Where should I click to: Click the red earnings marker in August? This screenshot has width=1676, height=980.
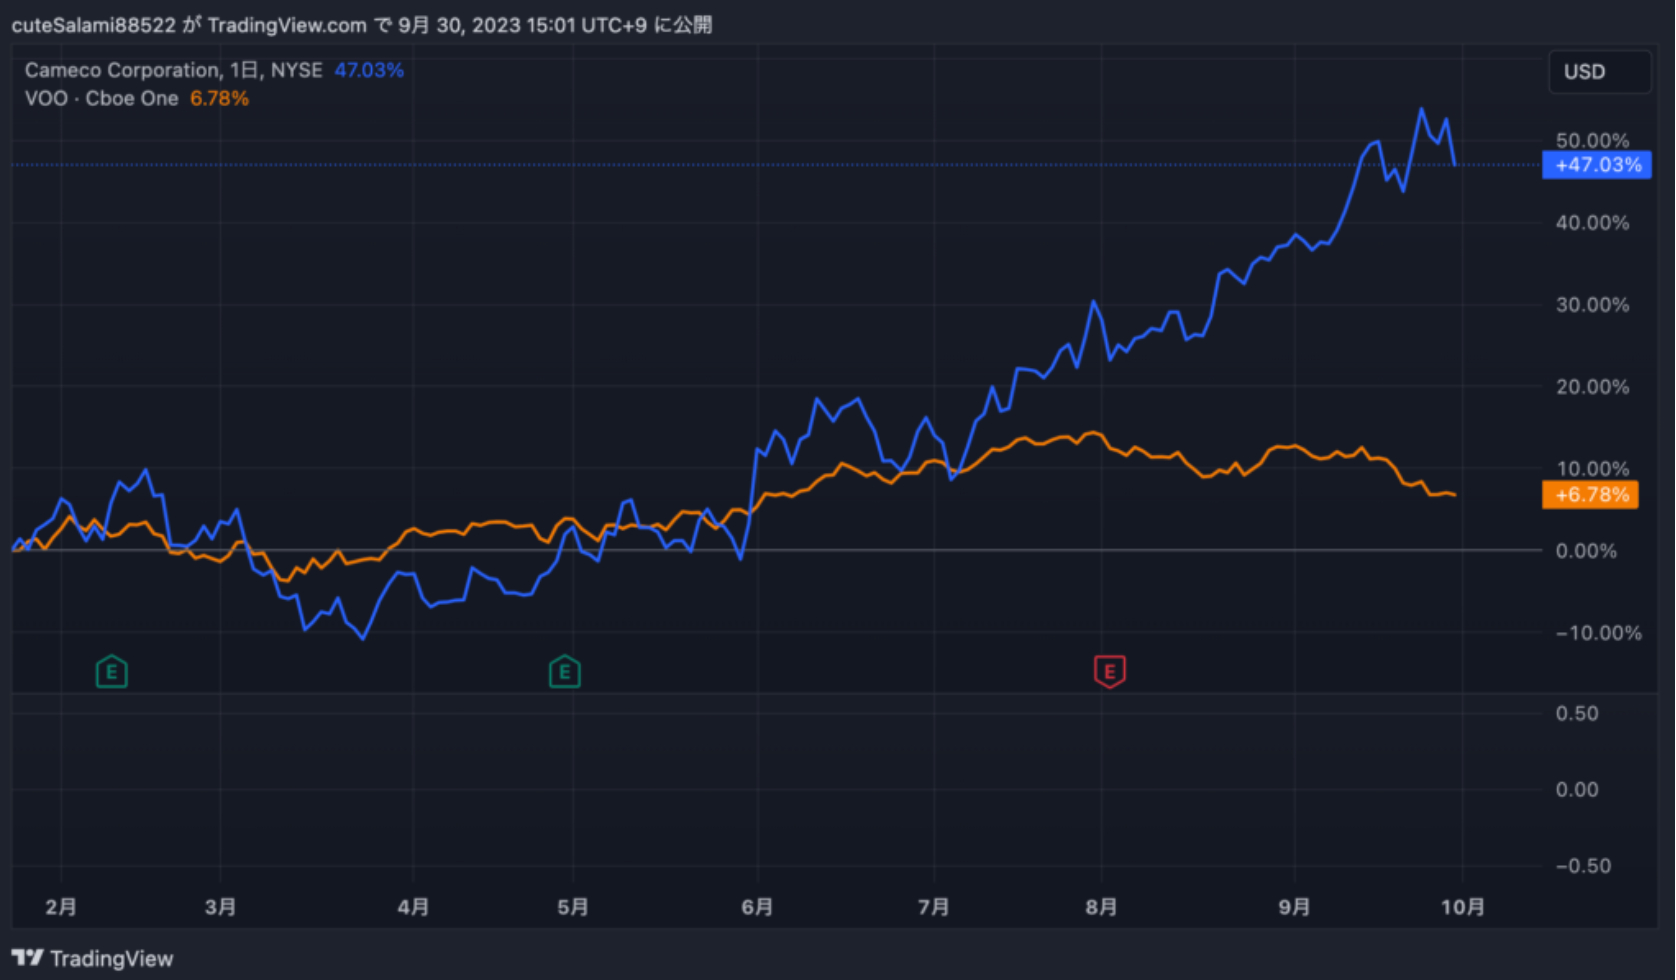1110,672
